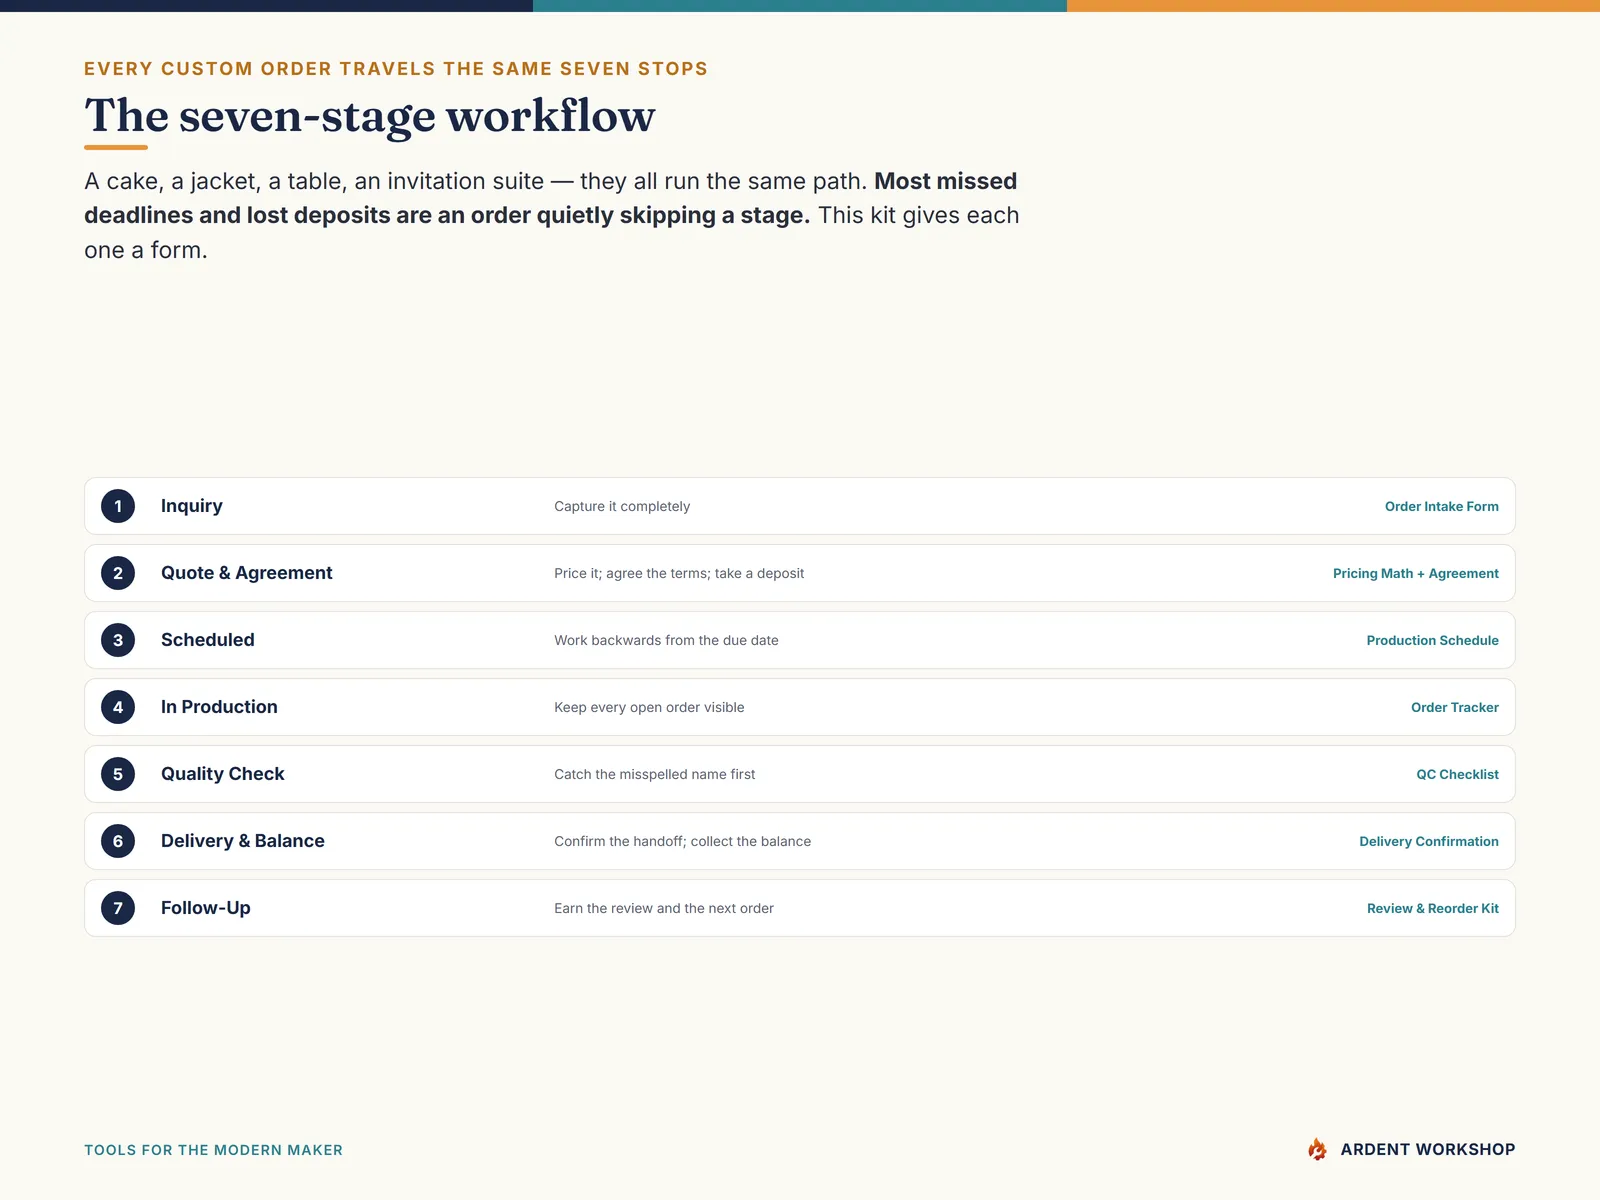Click the Ardent Workshop flame logo icon
The width and height of the screenshot is (1600, 1200).
[1317, 1149]
